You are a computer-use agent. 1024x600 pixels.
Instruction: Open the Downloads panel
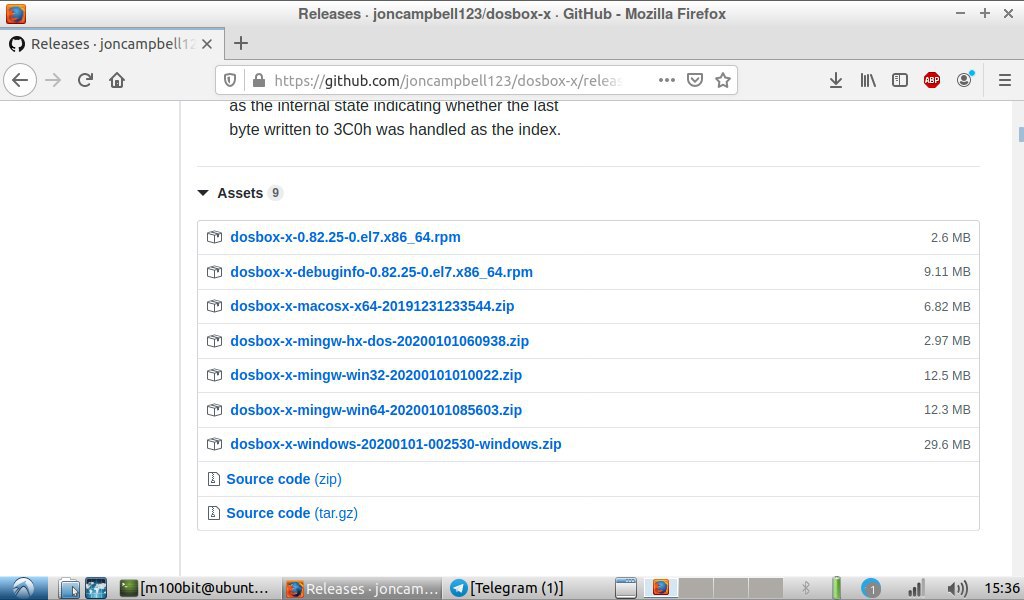(x=835, y=80)
